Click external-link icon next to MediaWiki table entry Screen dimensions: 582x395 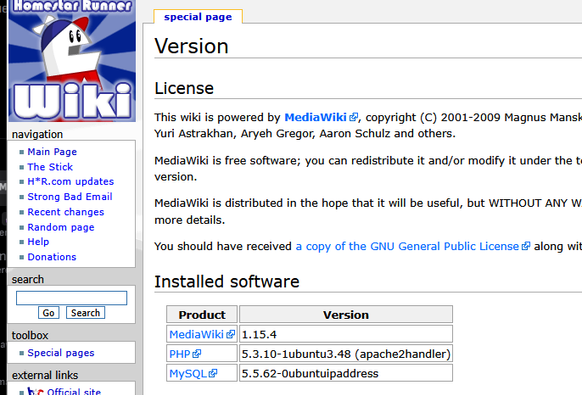click(230, 334)
